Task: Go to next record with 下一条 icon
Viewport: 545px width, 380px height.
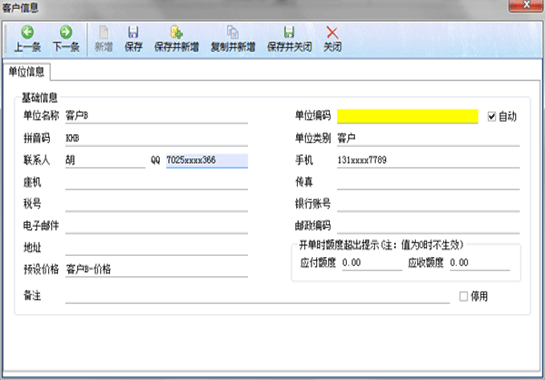Action: [x=66, y=32]
